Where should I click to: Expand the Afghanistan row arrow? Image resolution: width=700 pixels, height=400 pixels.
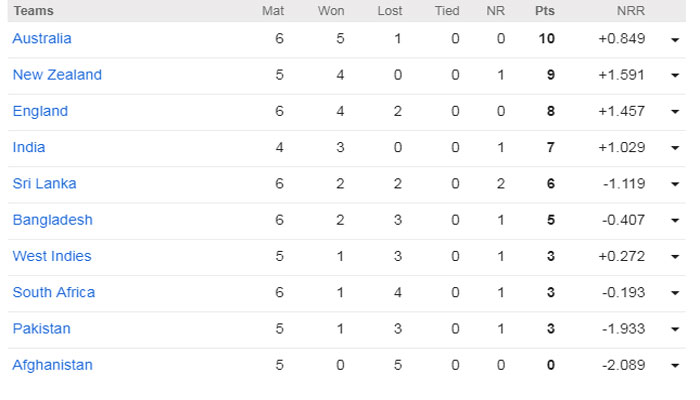point(676,366)
